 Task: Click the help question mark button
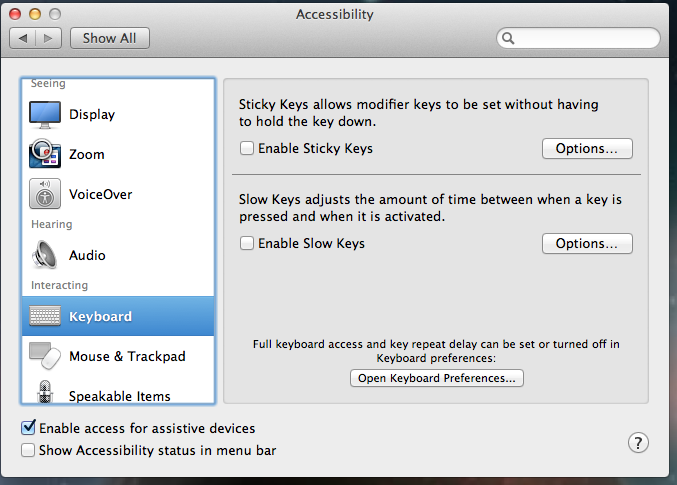pyautogui.click(x=639, y=443)
